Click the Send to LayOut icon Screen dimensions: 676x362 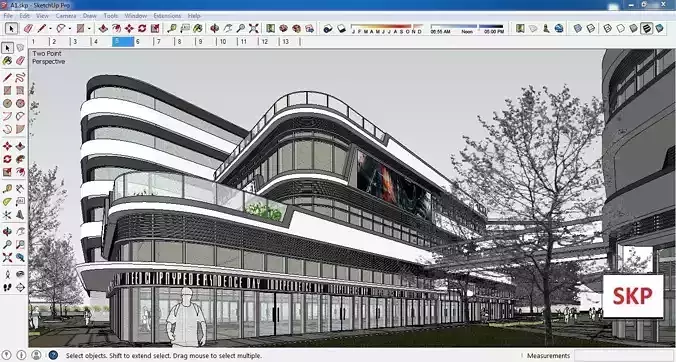click(x=310, y=28)
